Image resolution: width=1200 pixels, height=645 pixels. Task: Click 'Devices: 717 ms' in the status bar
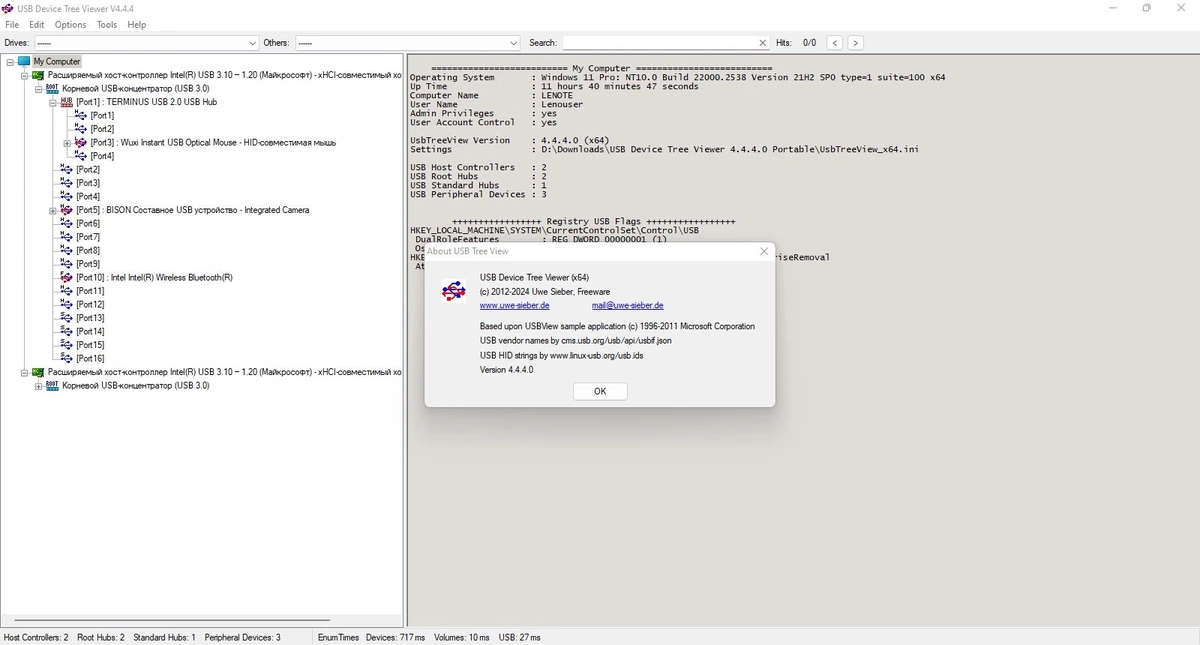point(395,637)
